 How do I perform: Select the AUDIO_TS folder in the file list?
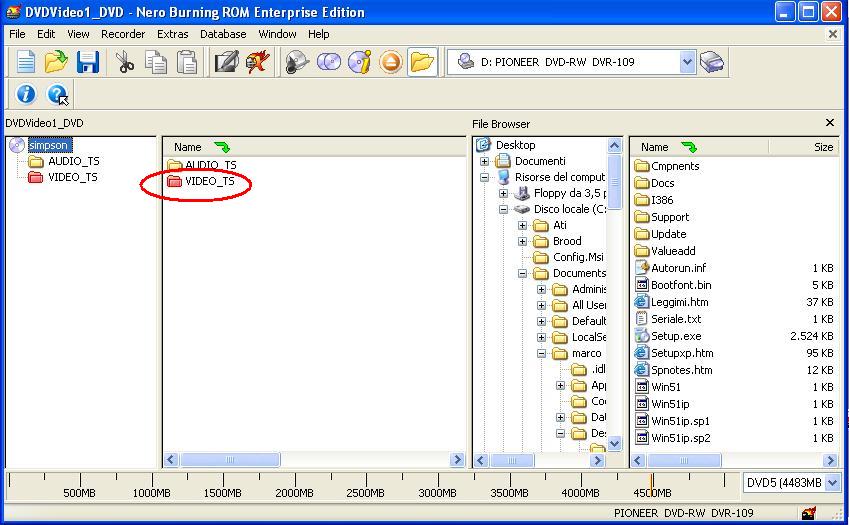[211, 165]
